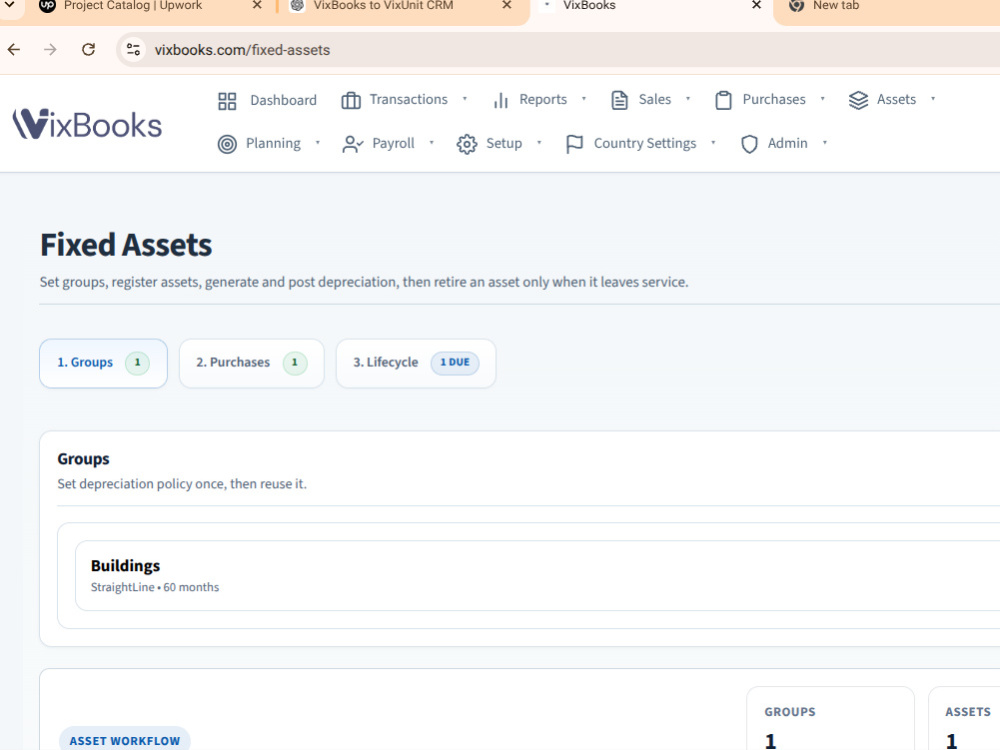Expand the Planning dropdown arrow
Screen dimensions: 1000x750
[318, 143]
